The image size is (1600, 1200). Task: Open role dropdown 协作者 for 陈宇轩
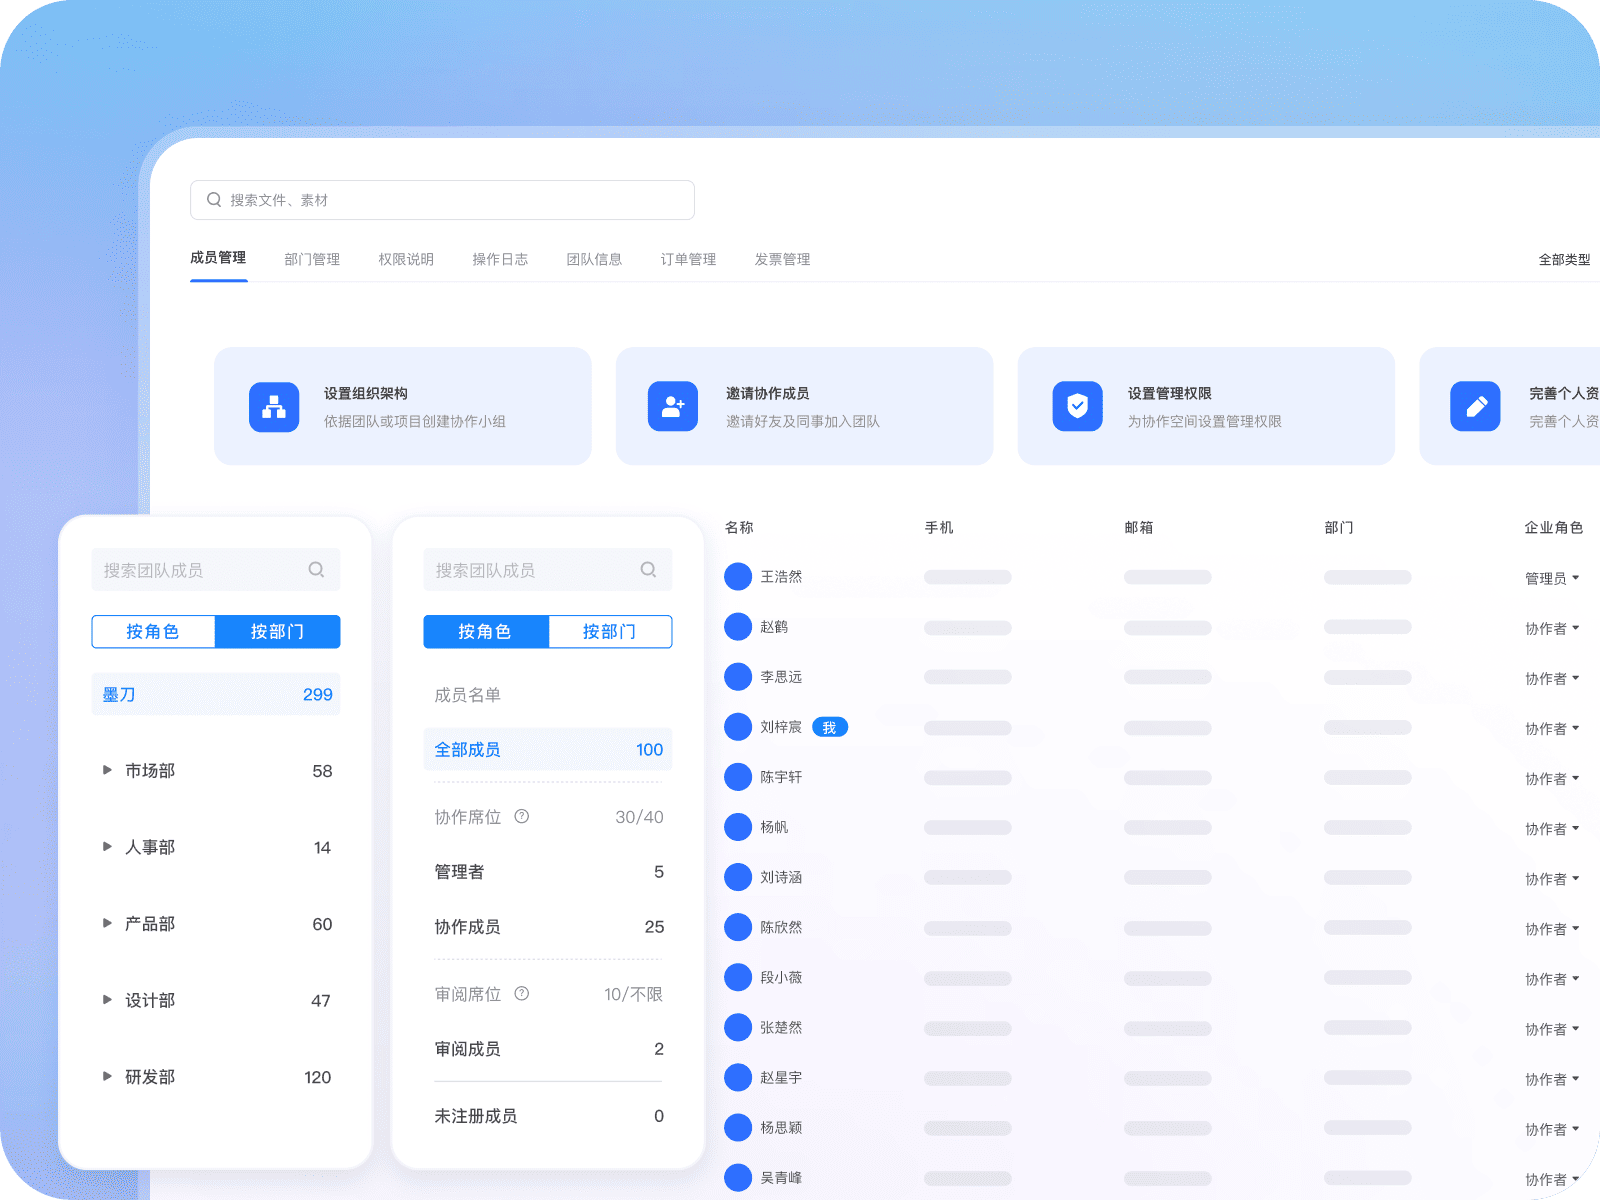click(1552, 778)
